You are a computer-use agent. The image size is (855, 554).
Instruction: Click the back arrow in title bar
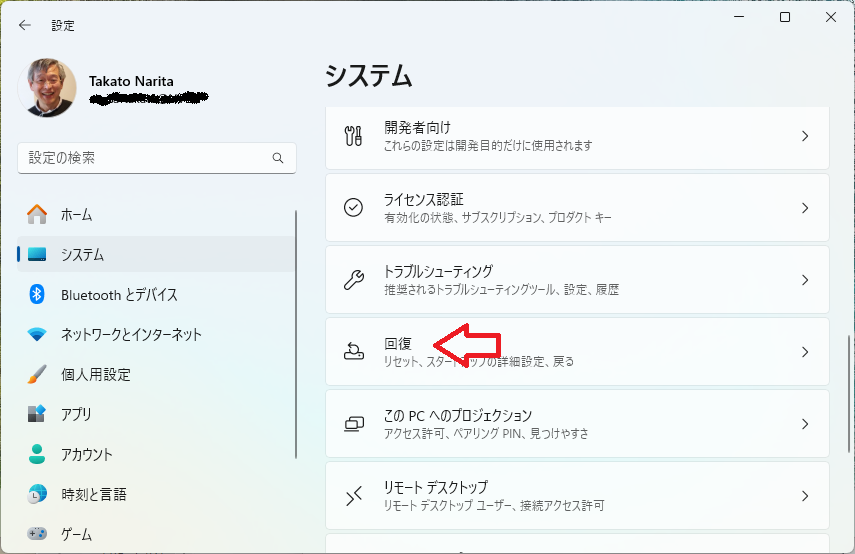[x=24, y=25]
